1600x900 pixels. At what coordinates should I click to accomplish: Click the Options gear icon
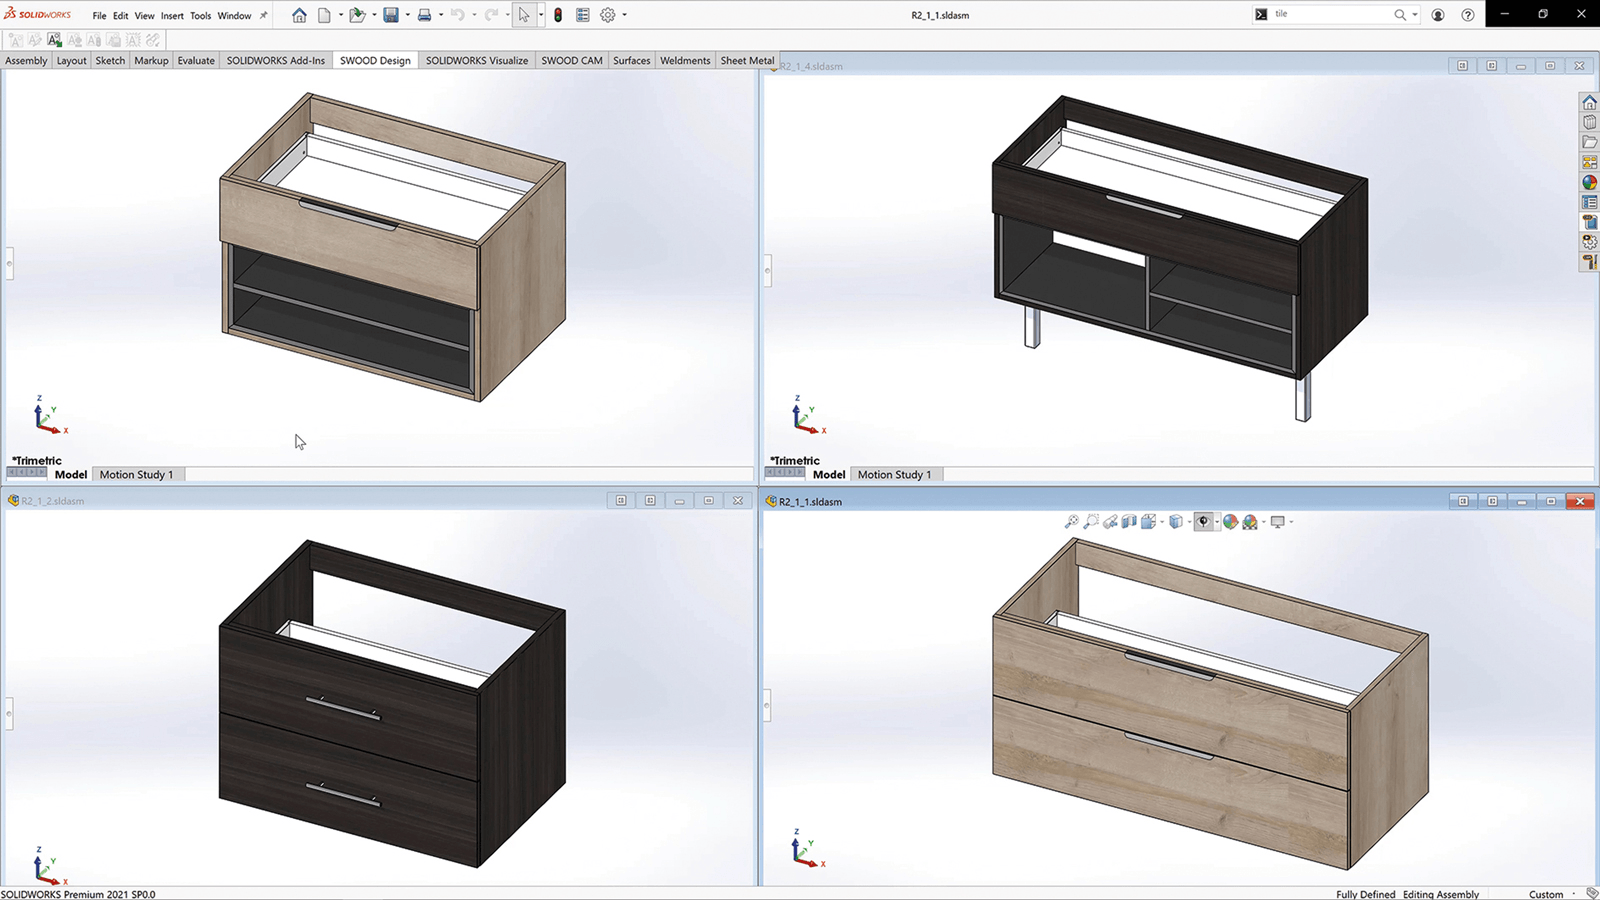[608, 15]
